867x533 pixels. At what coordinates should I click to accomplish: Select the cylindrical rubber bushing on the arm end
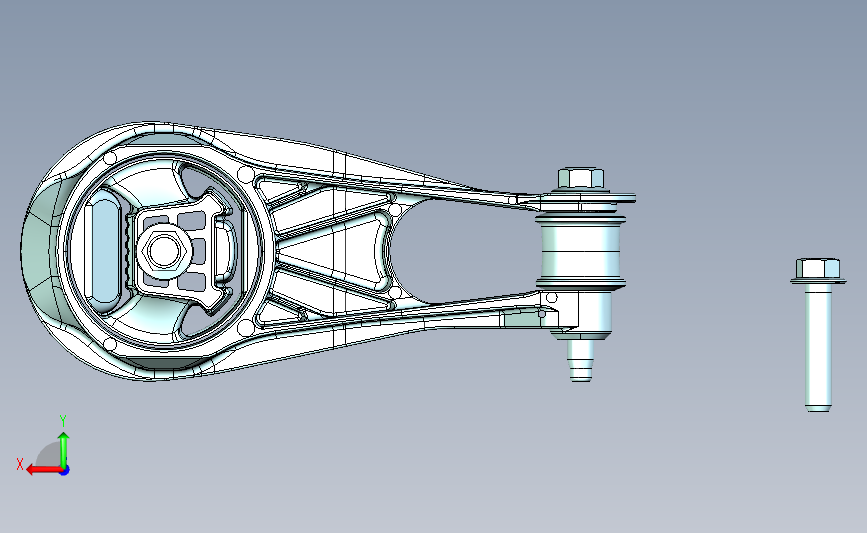581,252
